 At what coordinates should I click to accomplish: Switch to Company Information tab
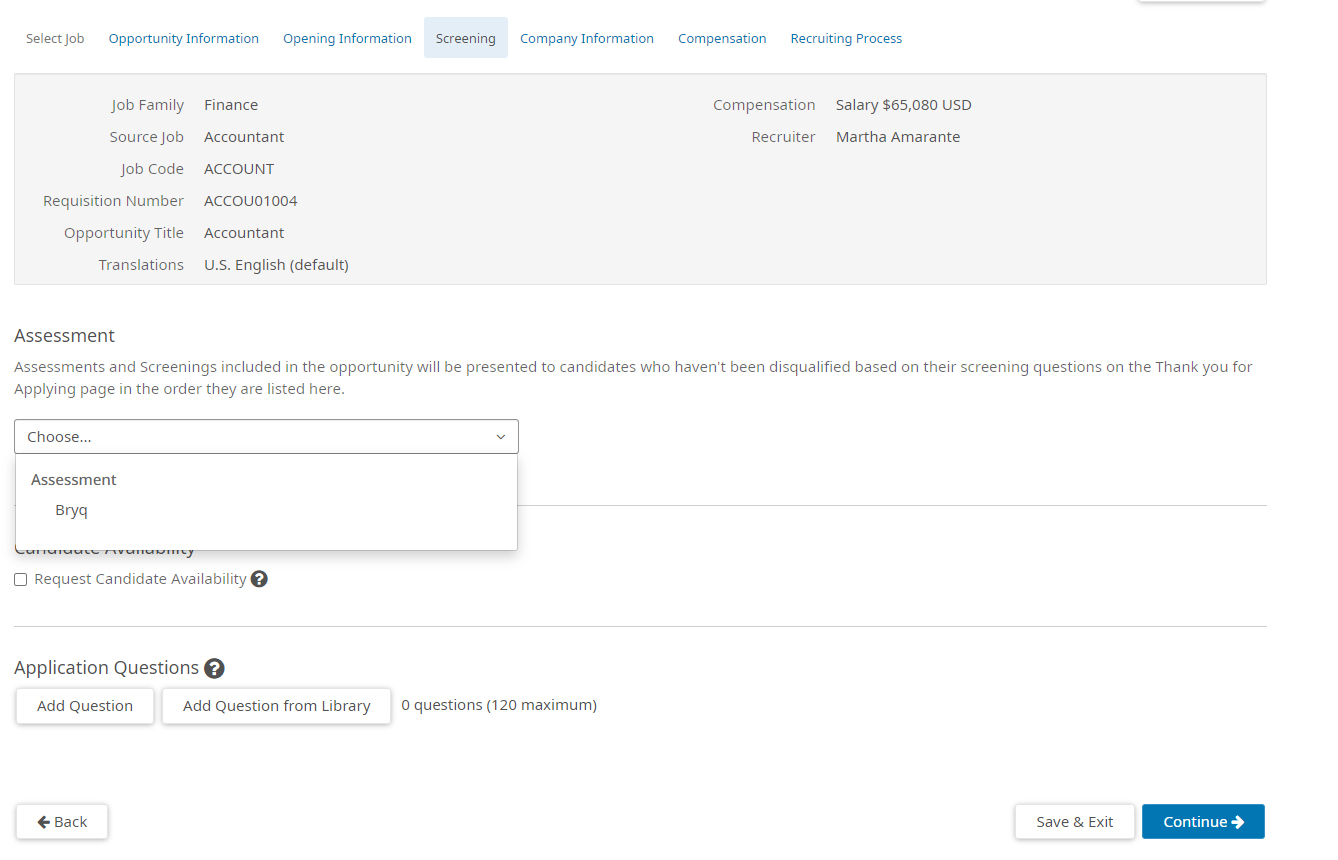(x=587, y=38)
